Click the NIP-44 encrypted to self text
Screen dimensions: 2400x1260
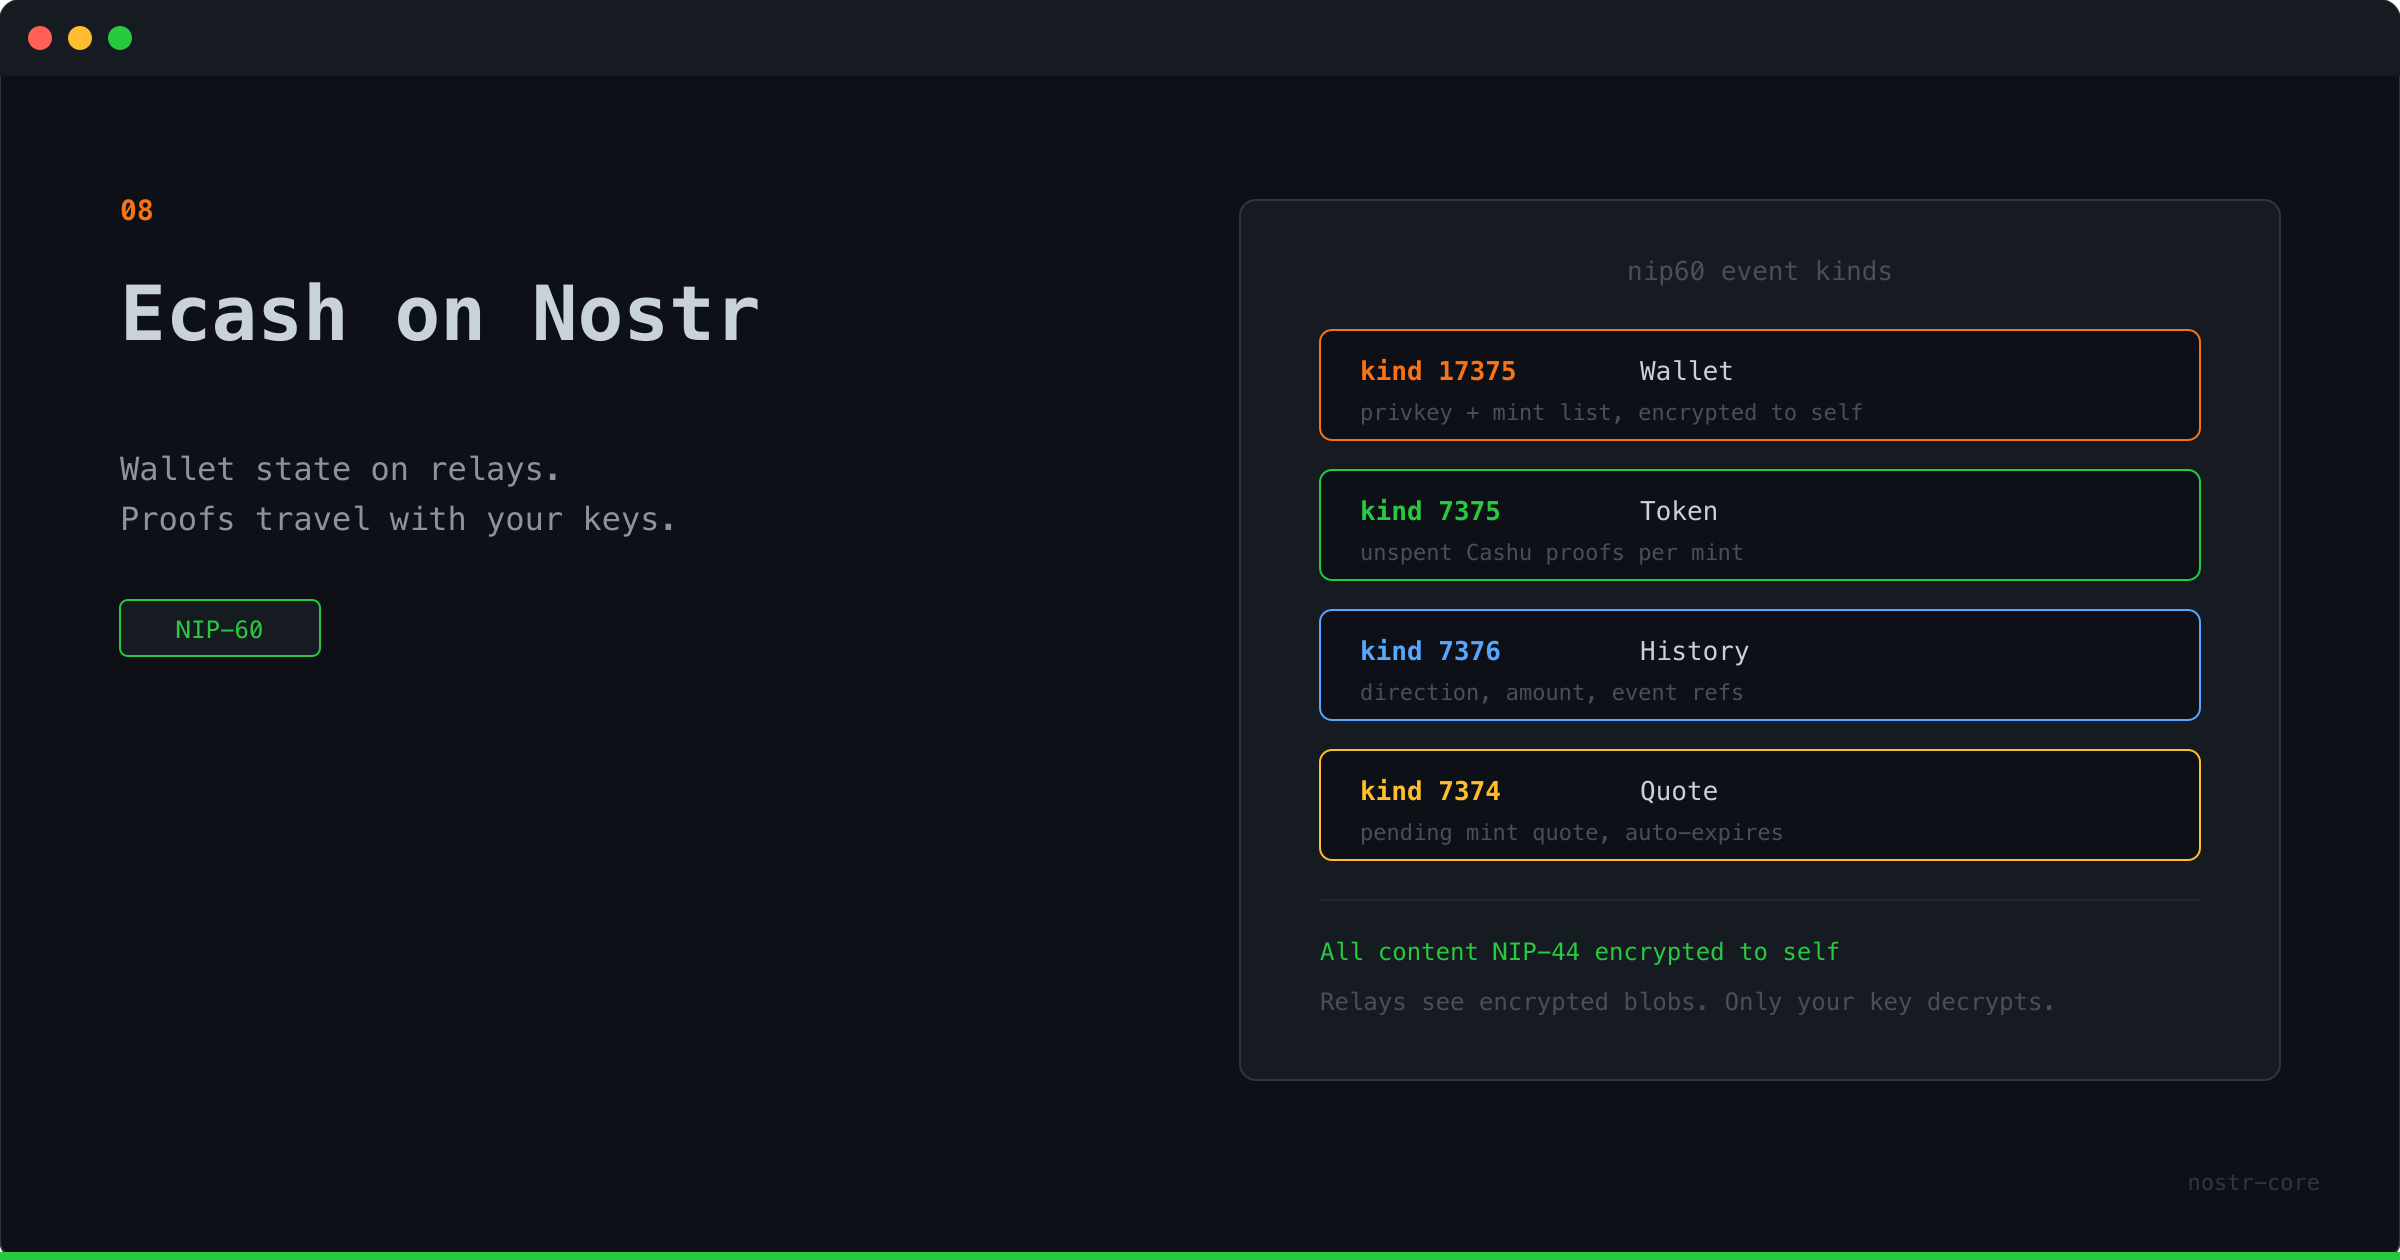point(1578,951)
